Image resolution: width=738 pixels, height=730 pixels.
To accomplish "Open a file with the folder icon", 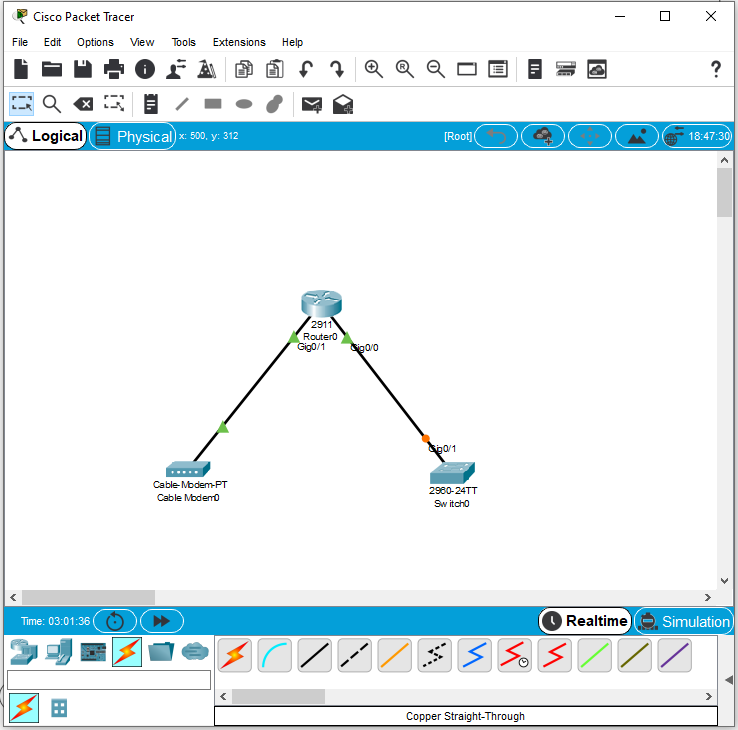I will 52,69.
